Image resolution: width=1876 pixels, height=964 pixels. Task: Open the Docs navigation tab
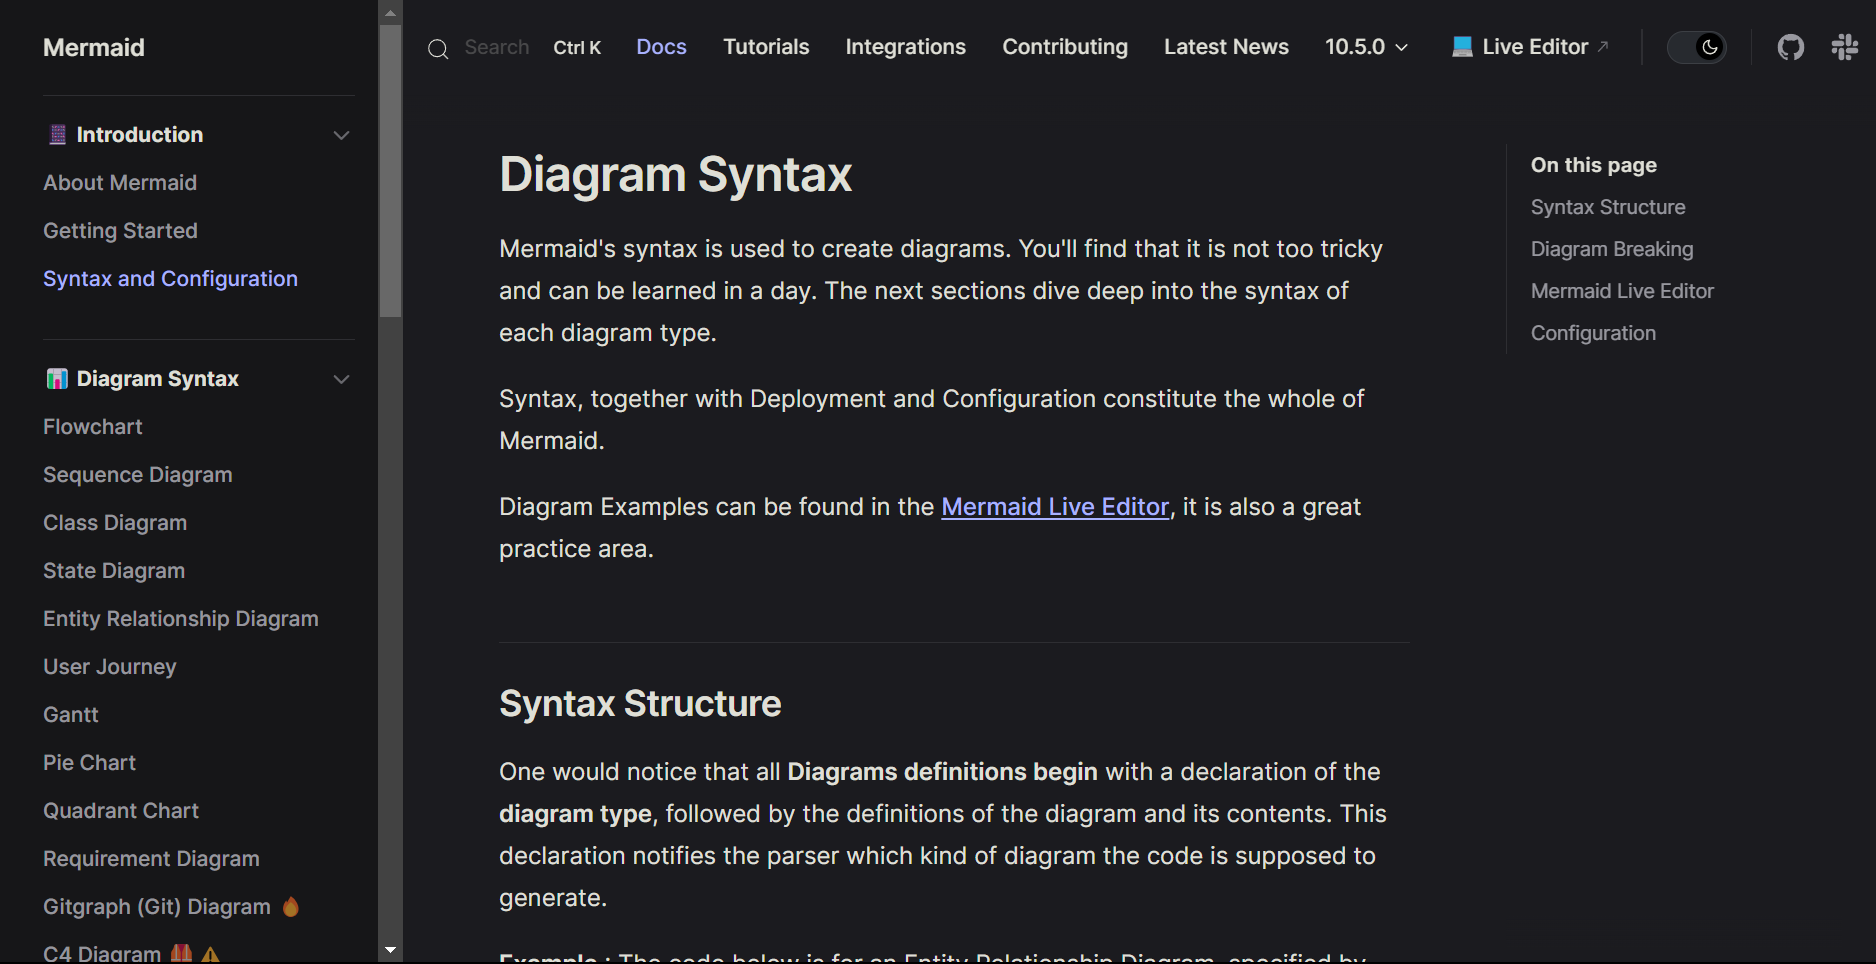pos(661,47)
